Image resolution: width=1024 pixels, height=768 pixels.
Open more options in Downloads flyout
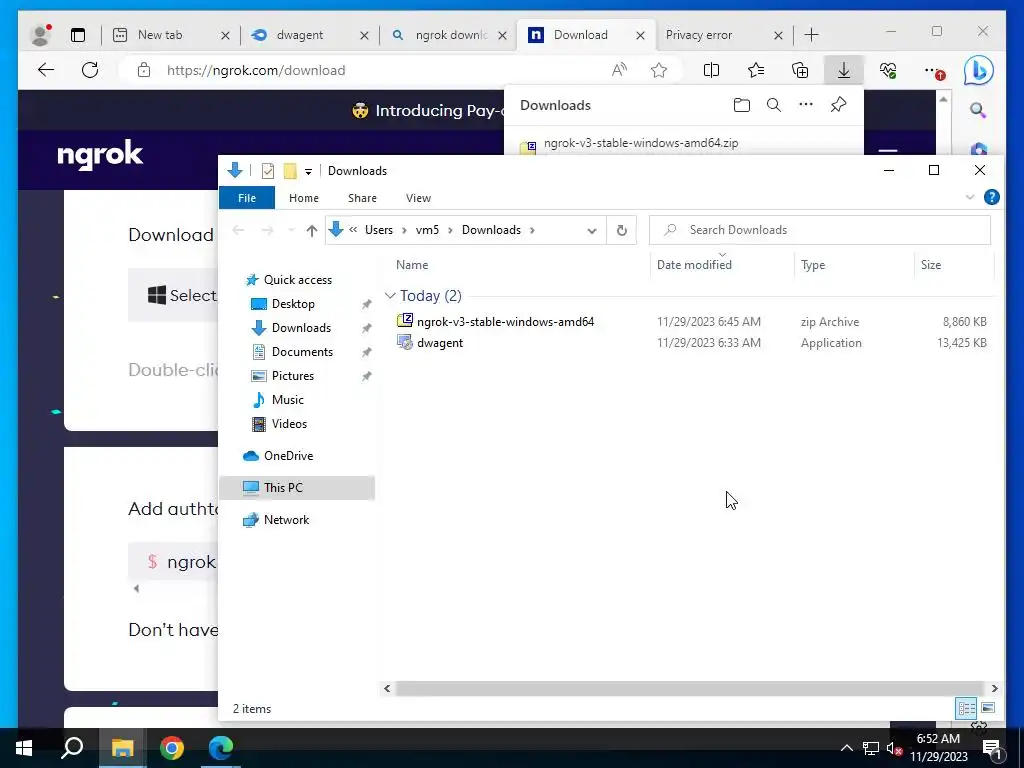[806, 104]
